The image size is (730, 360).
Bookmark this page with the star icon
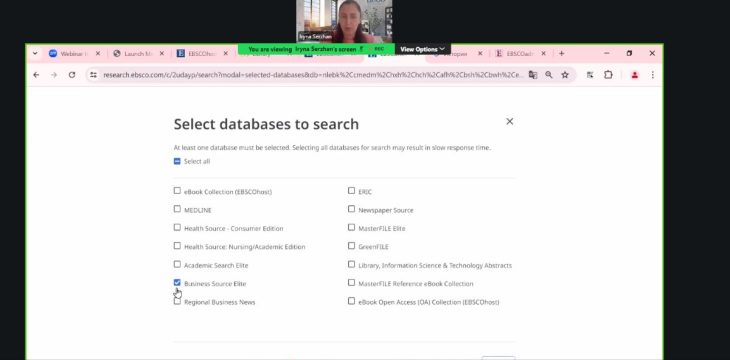[x=565, y=75]
